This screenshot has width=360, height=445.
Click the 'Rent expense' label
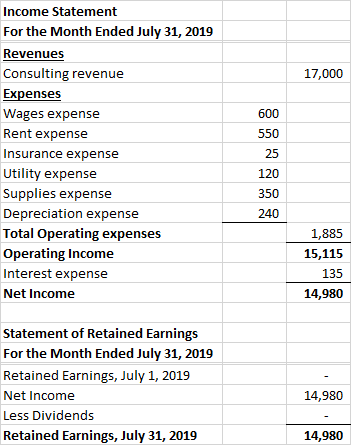tap(45, 134)
